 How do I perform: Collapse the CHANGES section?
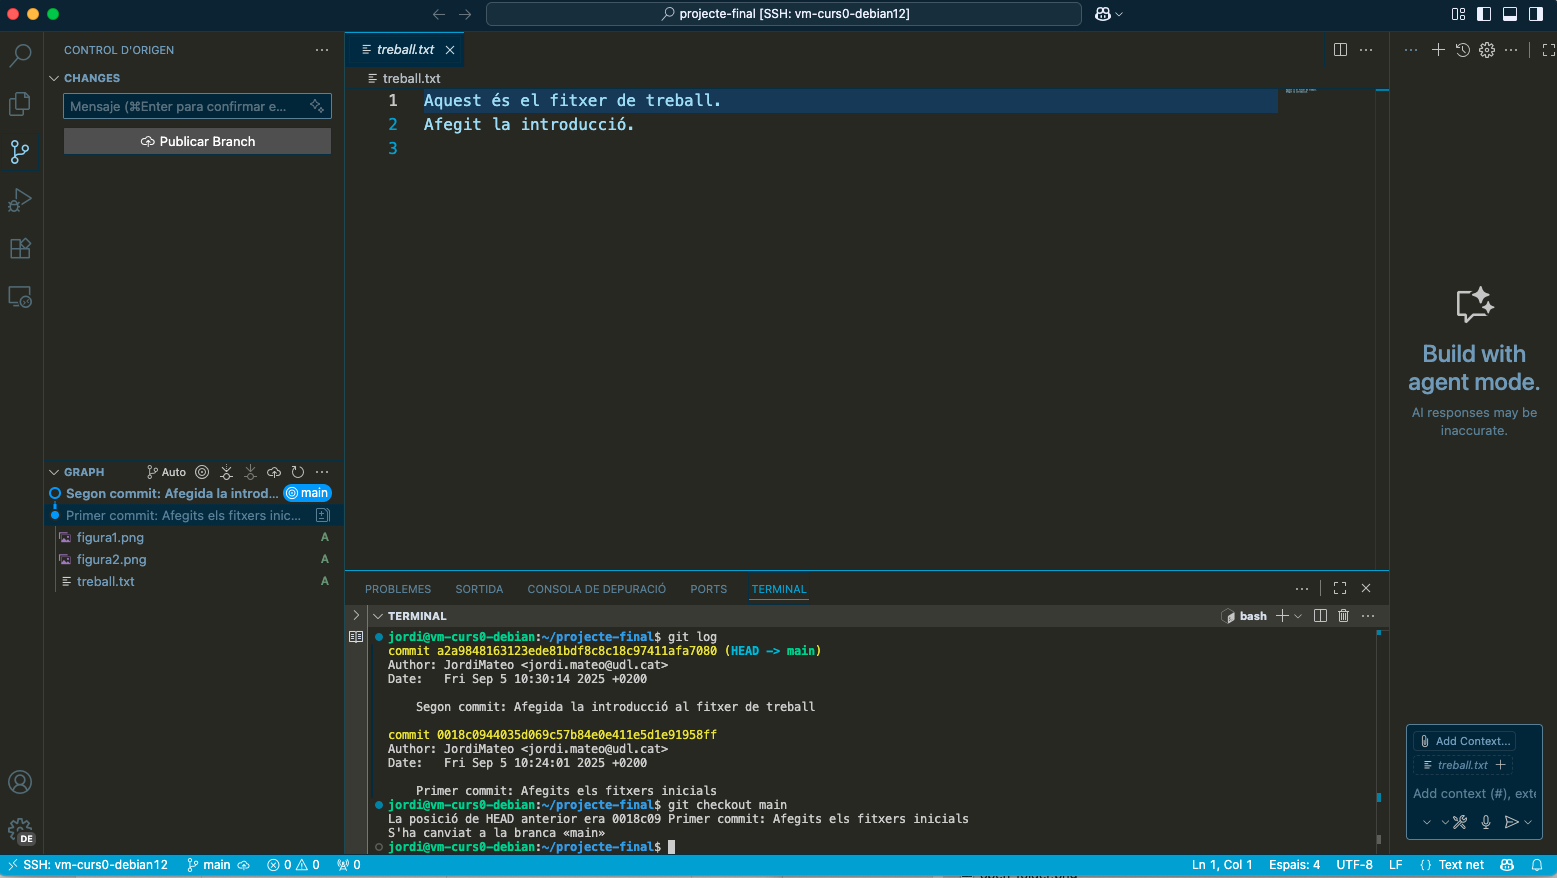pos(54,78)
